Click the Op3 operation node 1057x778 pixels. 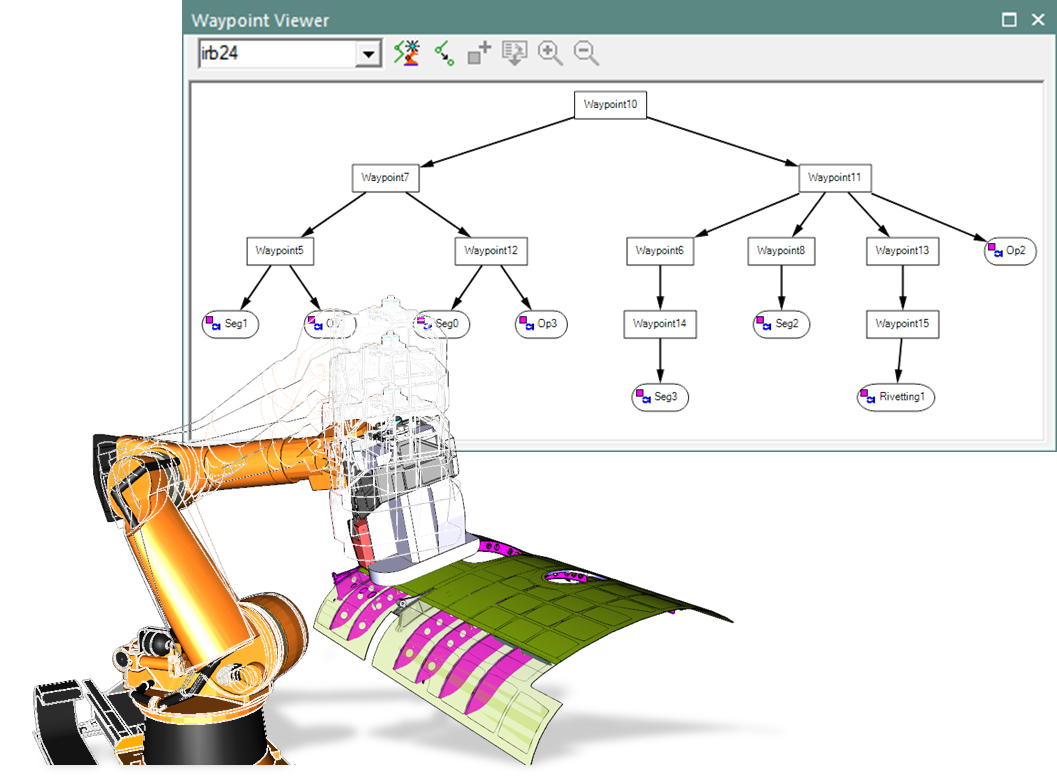point(541,324)
